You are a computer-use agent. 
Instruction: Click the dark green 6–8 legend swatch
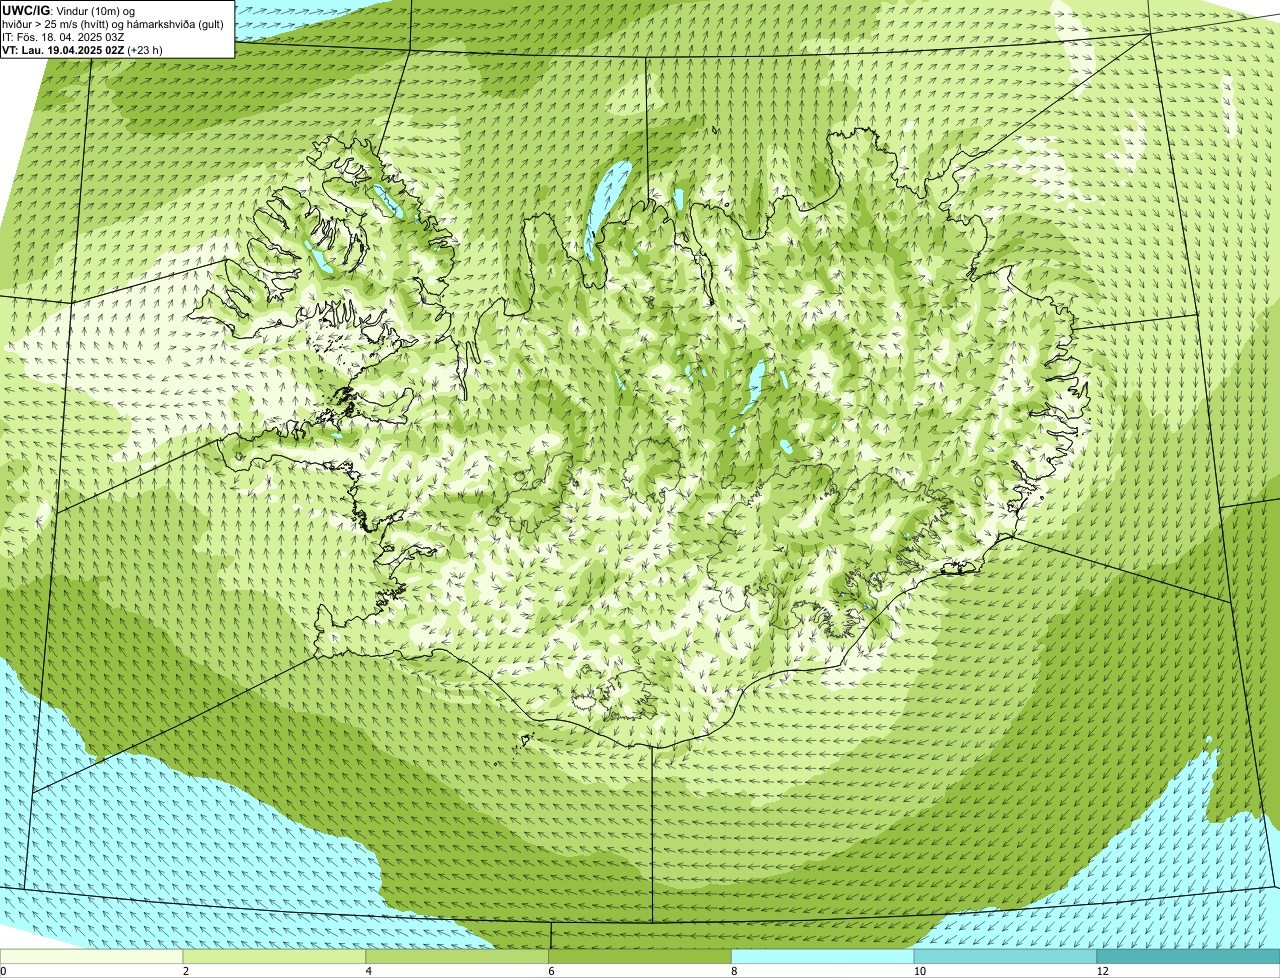point(640,956)
